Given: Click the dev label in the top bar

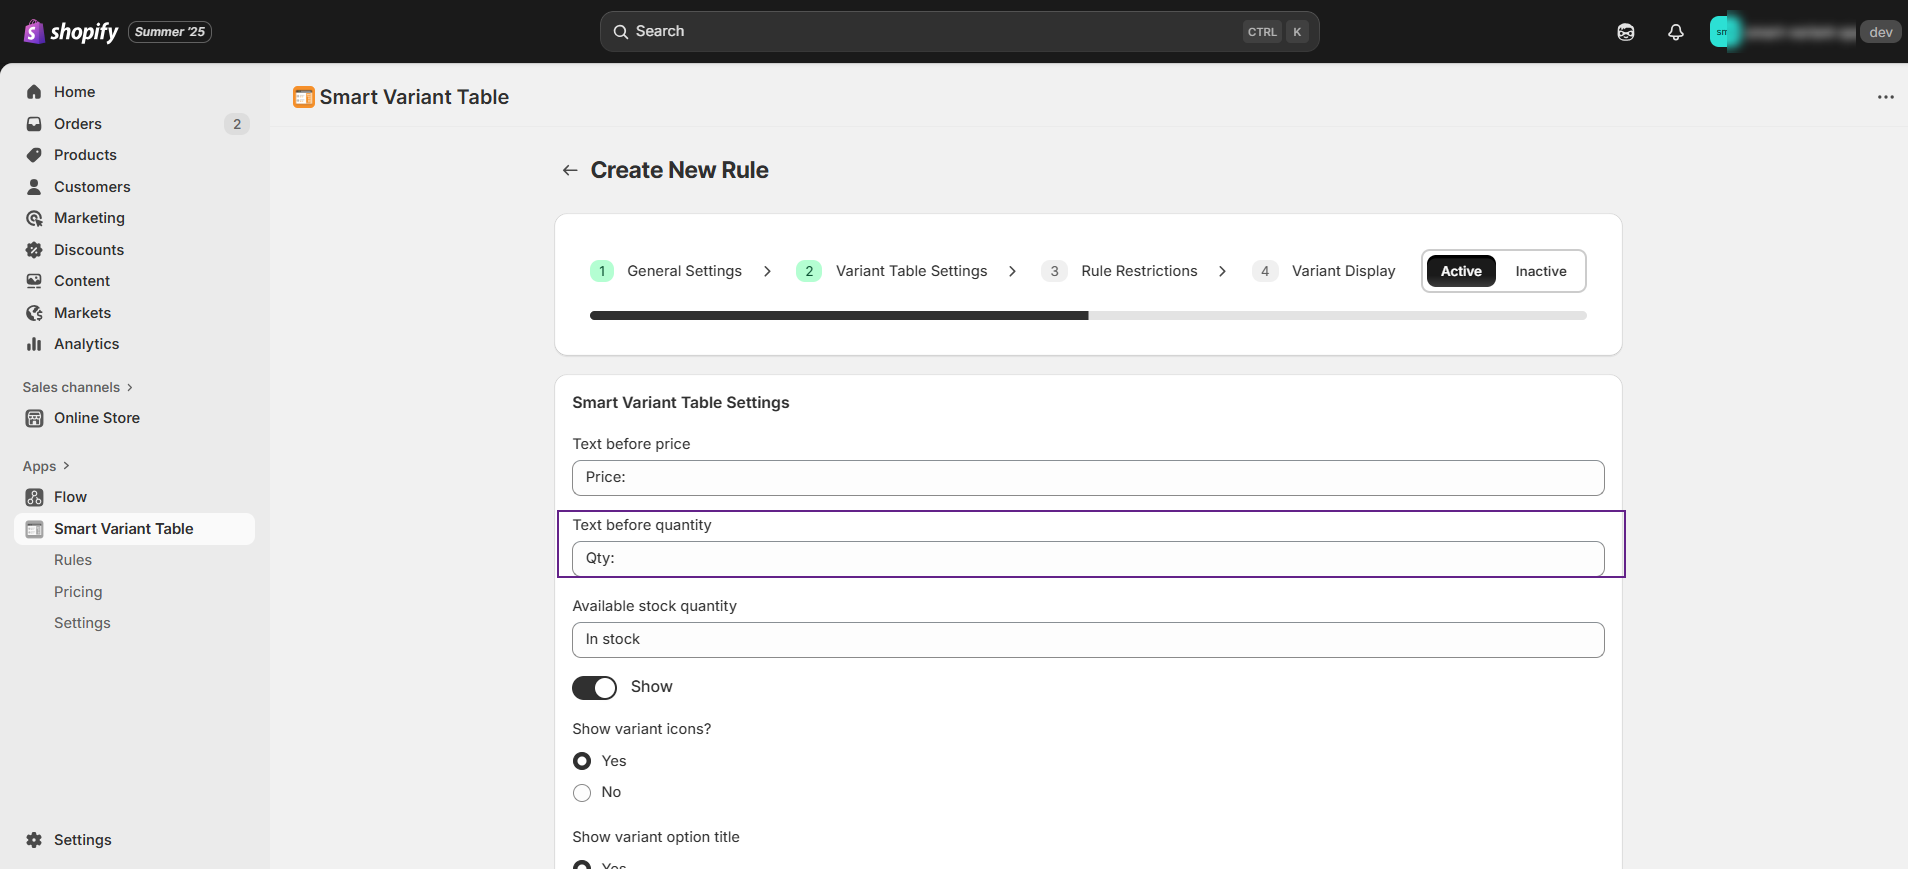Looking at the screenshot, I should click(1880, 32).
